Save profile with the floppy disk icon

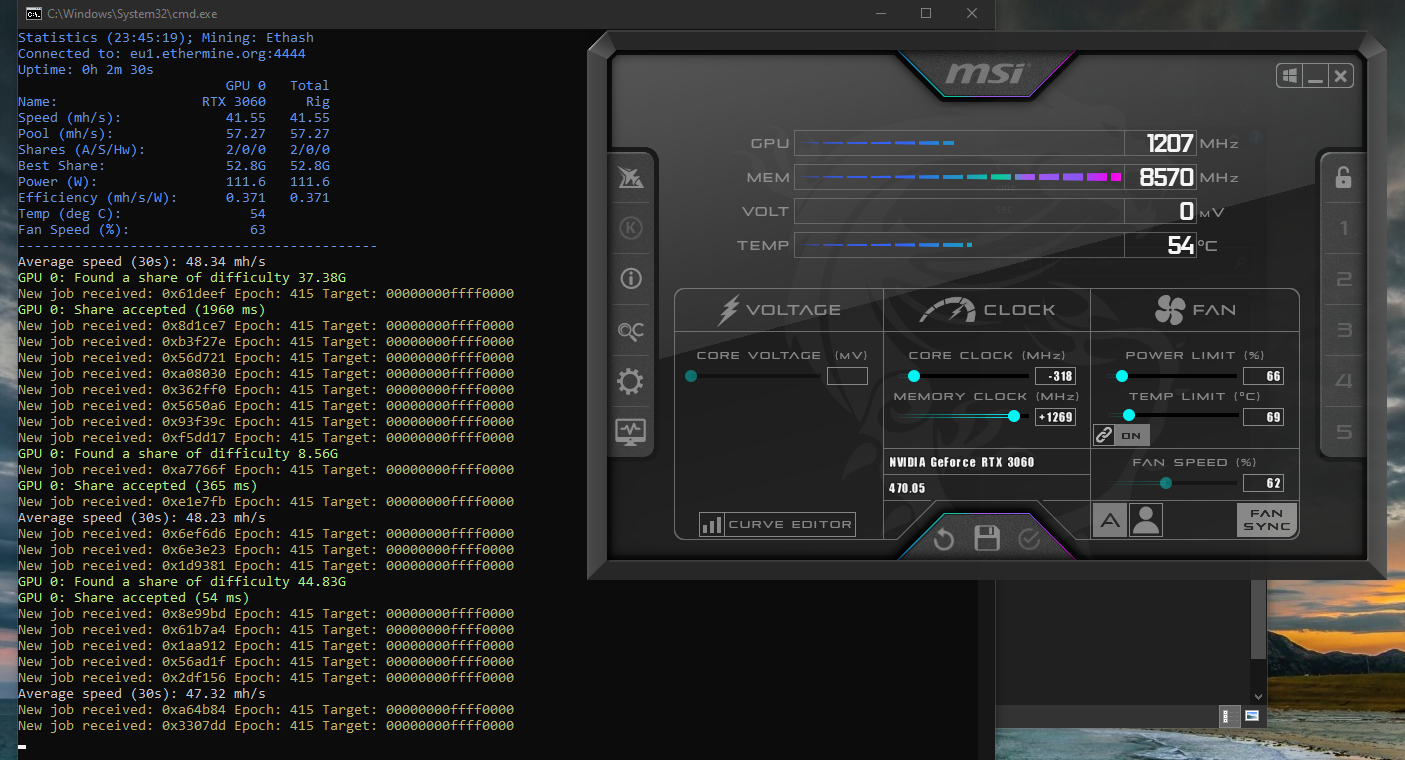[987, 539]
